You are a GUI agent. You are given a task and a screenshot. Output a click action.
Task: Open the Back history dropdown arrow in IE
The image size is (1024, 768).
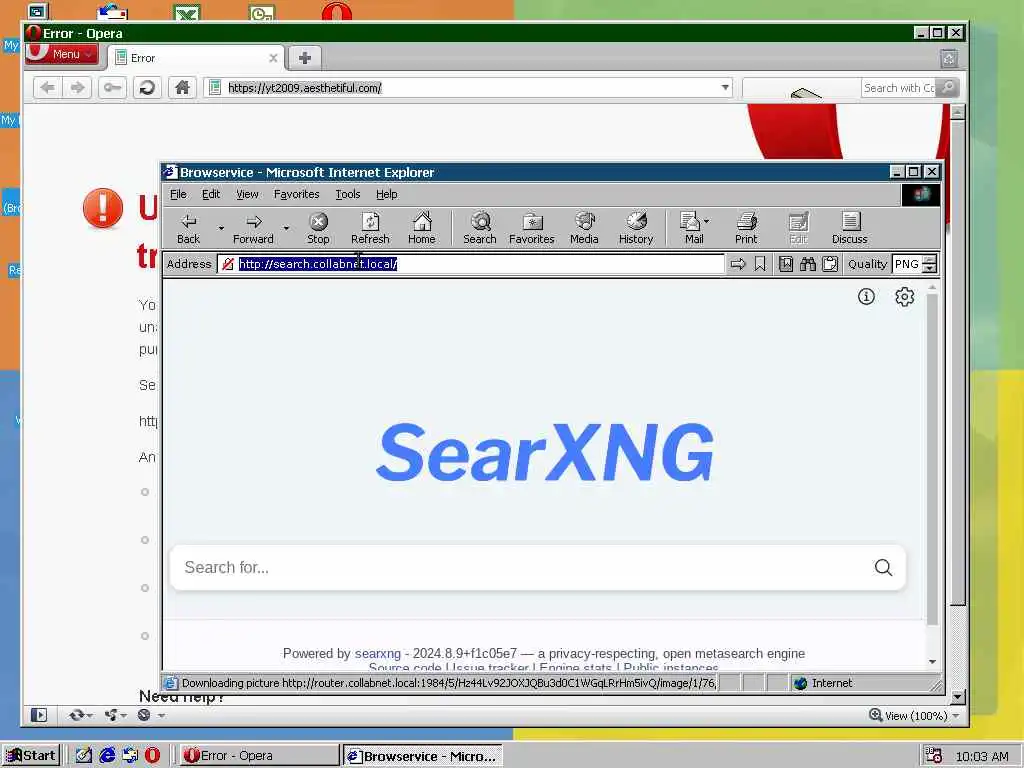[x=221, y=228]
